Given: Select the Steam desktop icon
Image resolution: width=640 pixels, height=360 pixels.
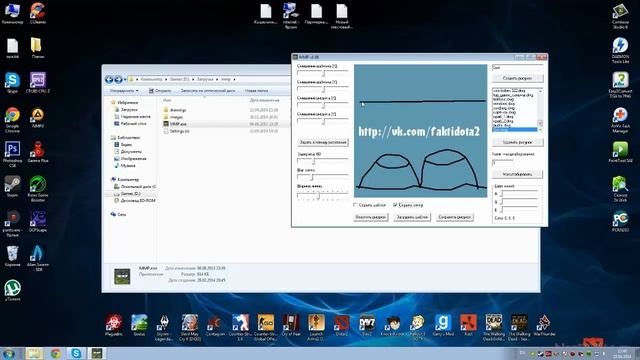Looking at the screenshot, I should (x=12, y=187).
